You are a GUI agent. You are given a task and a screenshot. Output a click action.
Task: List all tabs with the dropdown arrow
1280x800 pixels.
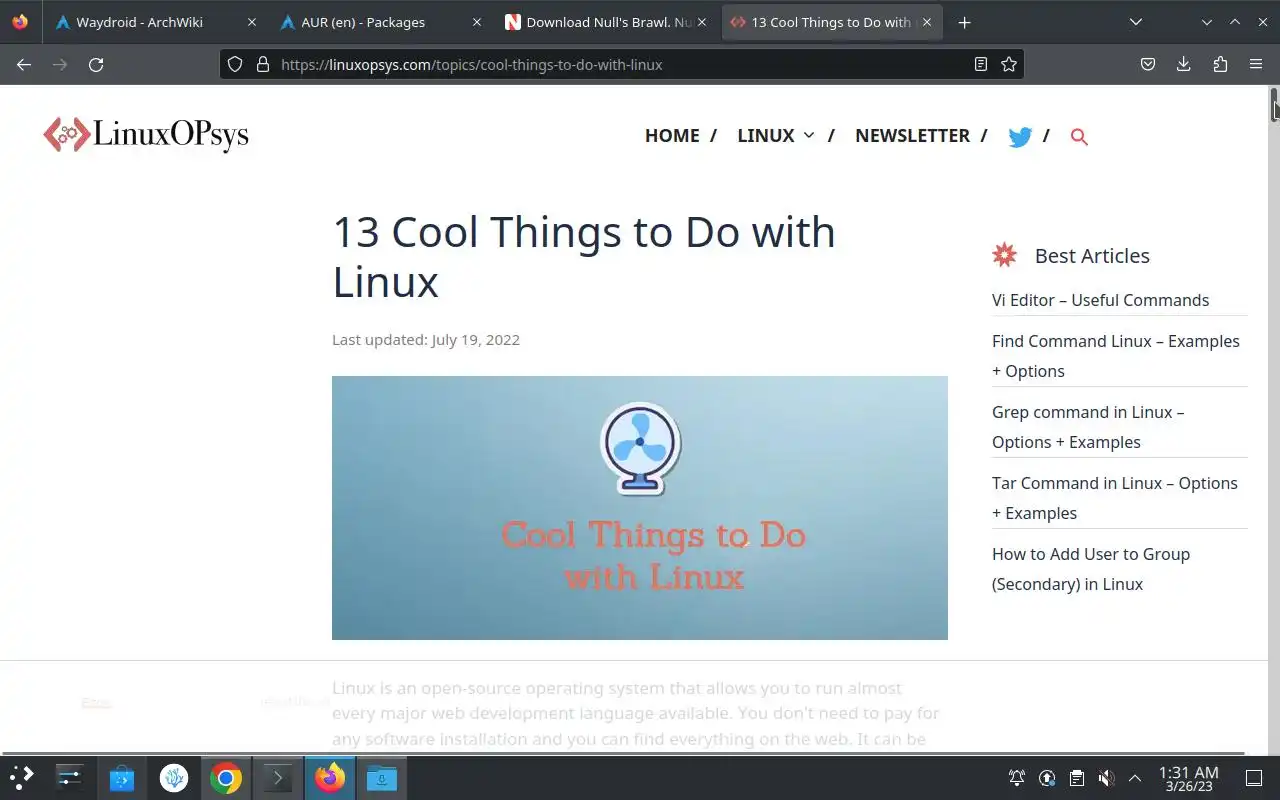coord(1136,22)
